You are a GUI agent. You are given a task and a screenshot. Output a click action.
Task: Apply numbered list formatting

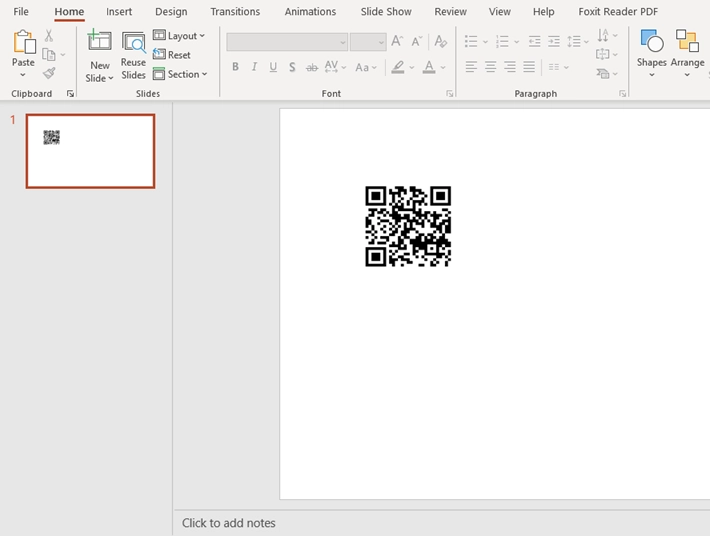pyautogui.click(x=502, y=42)
